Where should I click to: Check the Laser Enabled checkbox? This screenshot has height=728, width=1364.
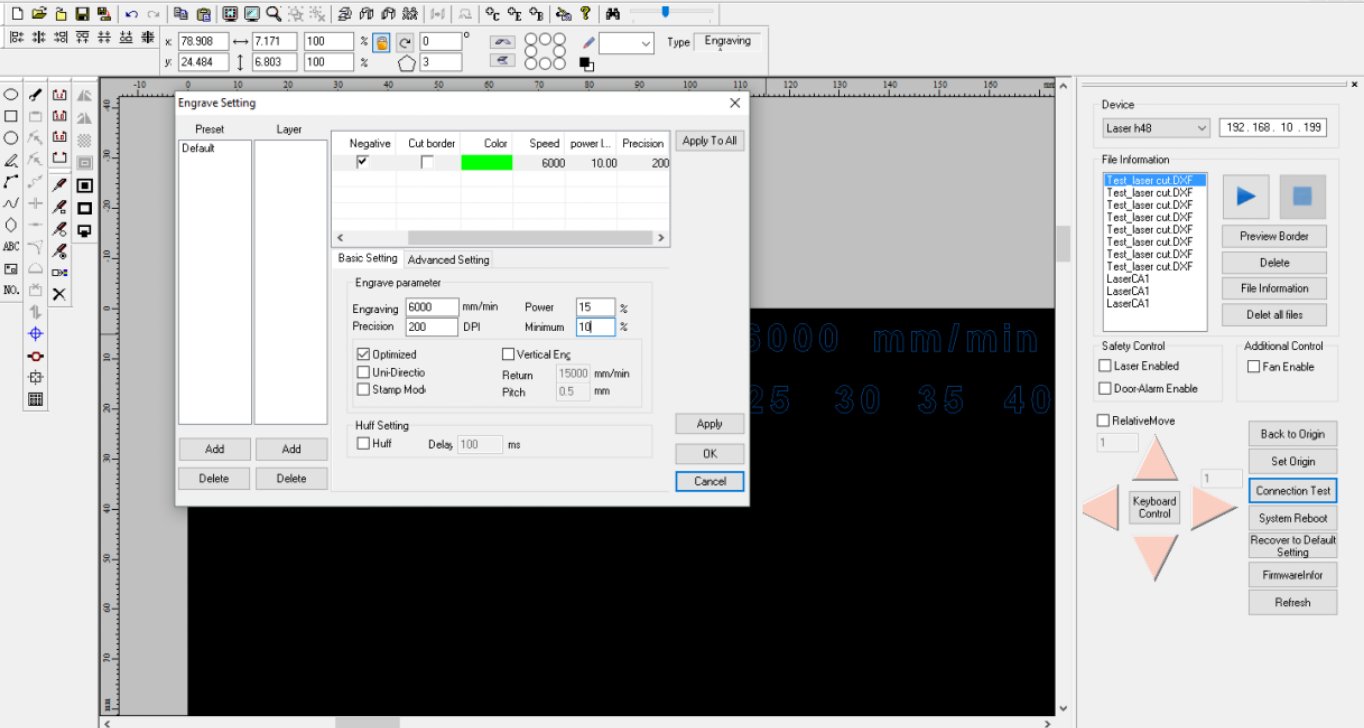(x=1105, y=366)
